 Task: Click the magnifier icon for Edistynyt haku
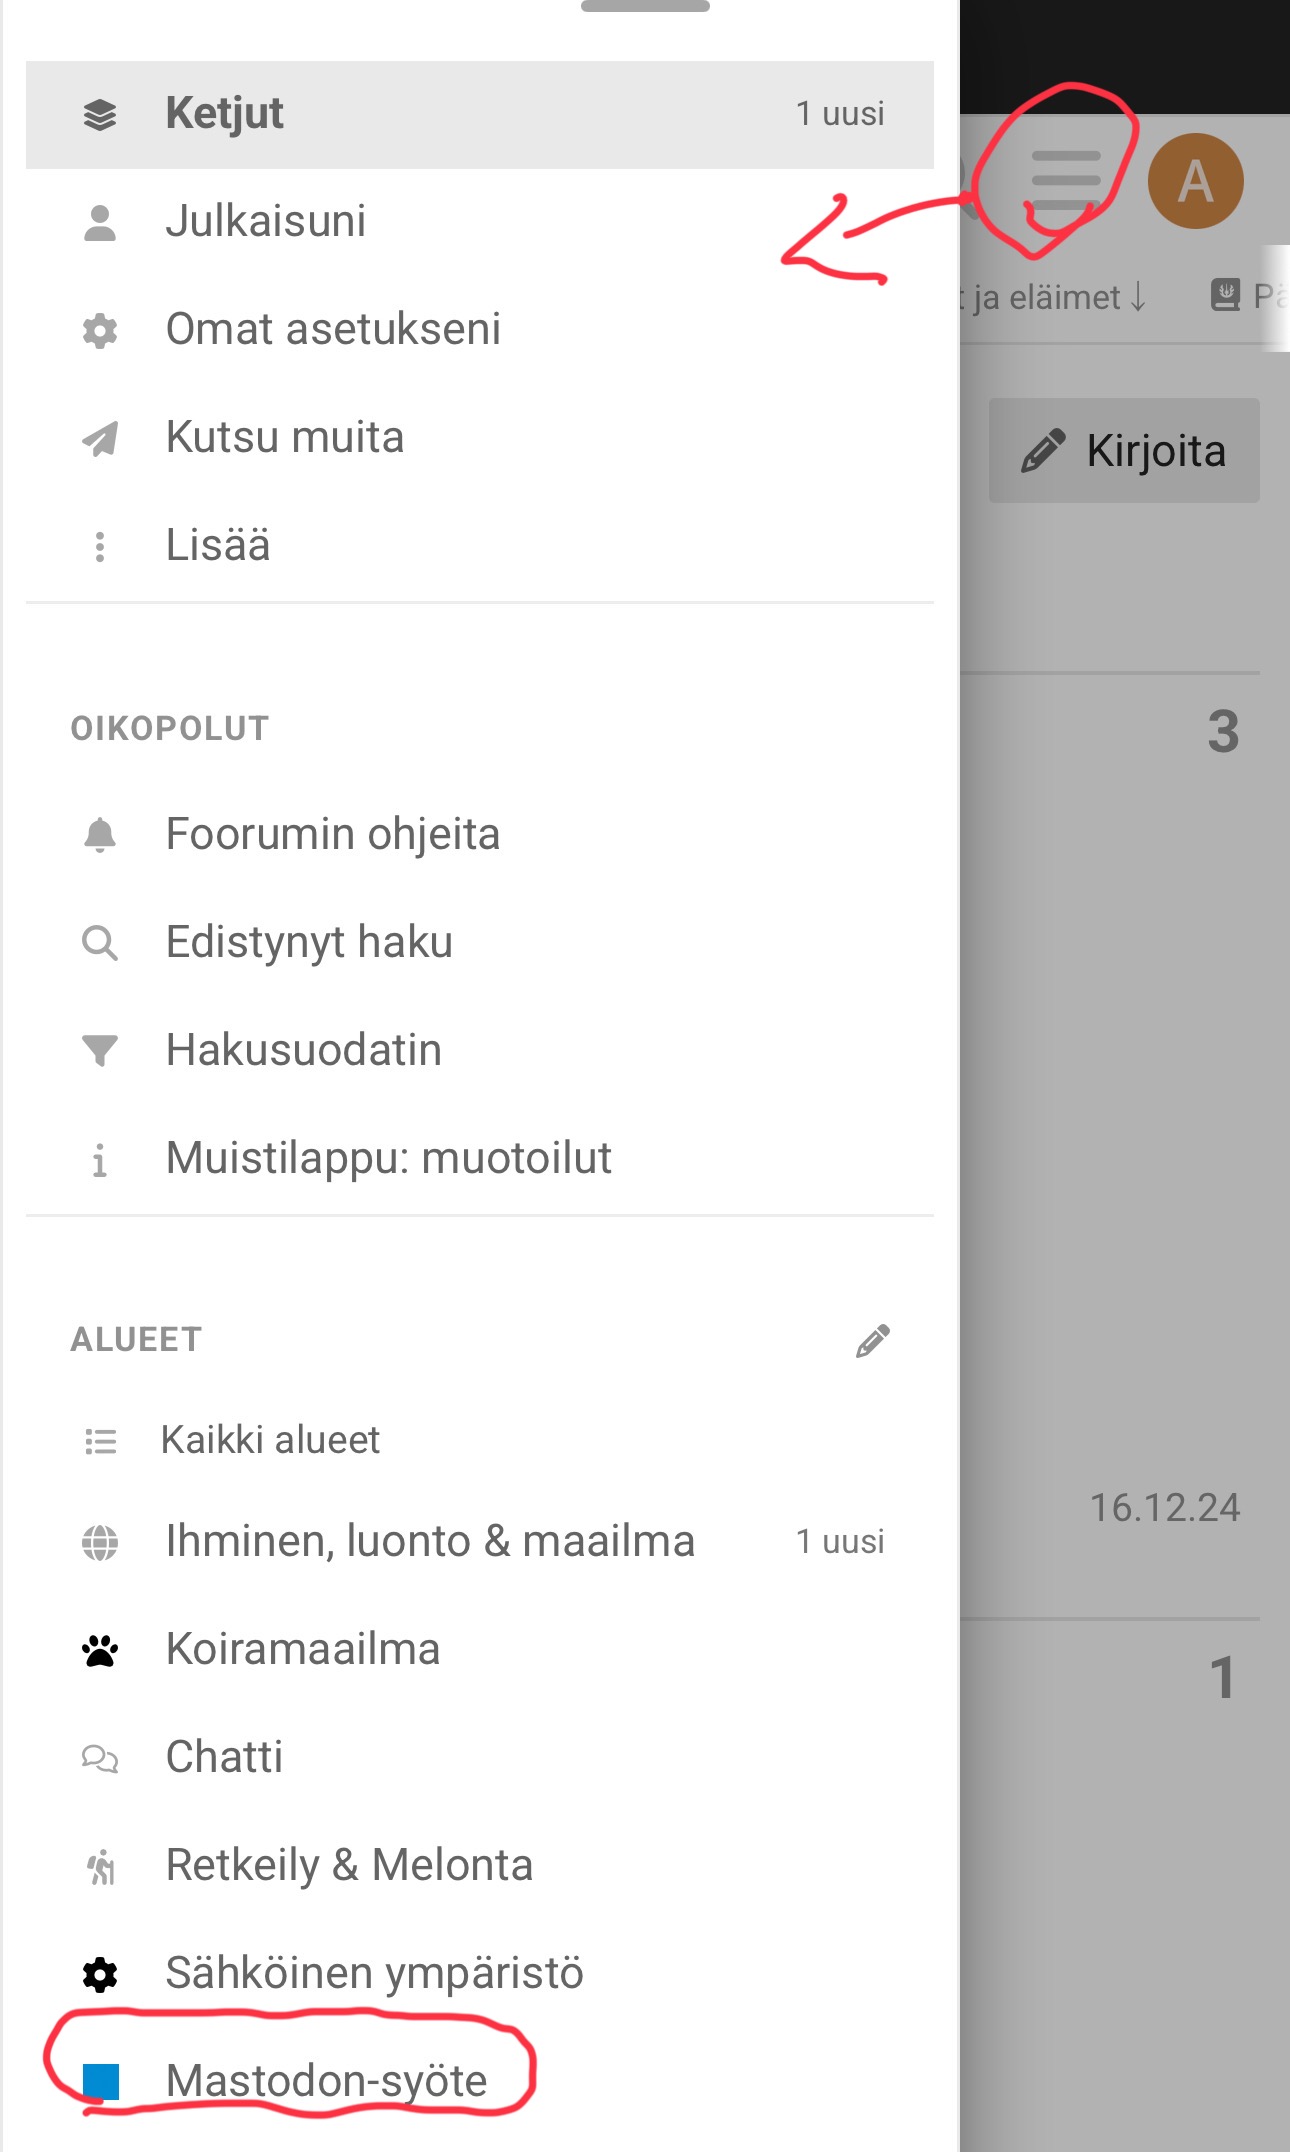pyautogui.click(x=100, y=943)
